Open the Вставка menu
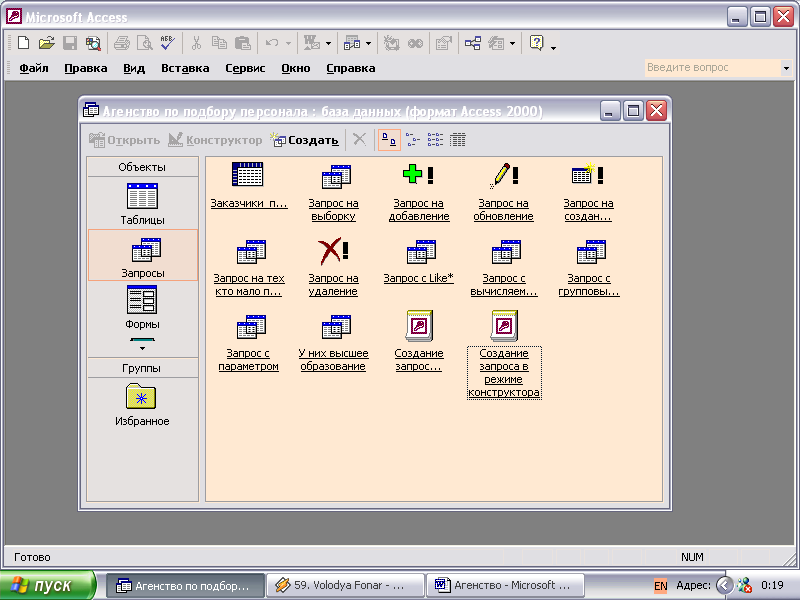 [x=185, y=68]
